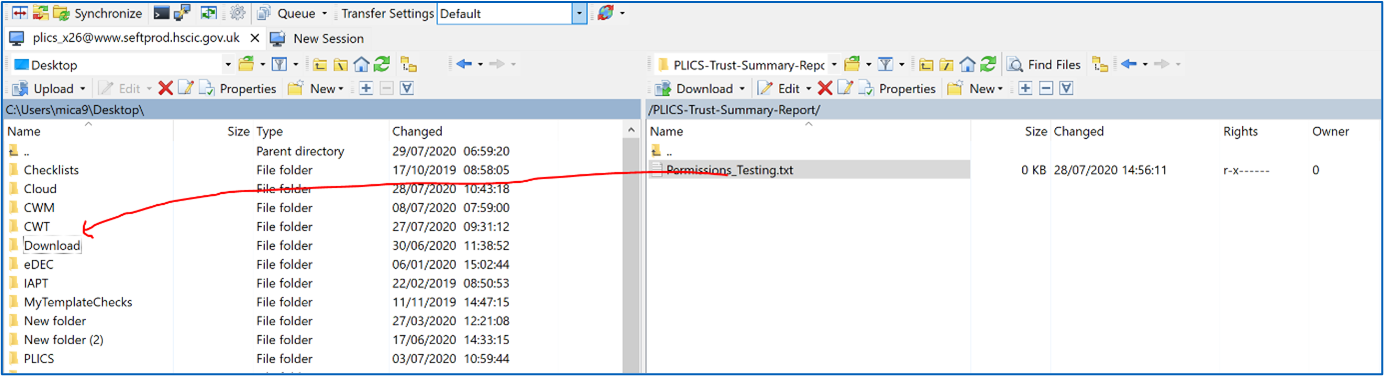The width and height of the screenshot is (1384, 376).
Task: Click the red X delete icon in remote panel
Action: (x=825, y=89)
